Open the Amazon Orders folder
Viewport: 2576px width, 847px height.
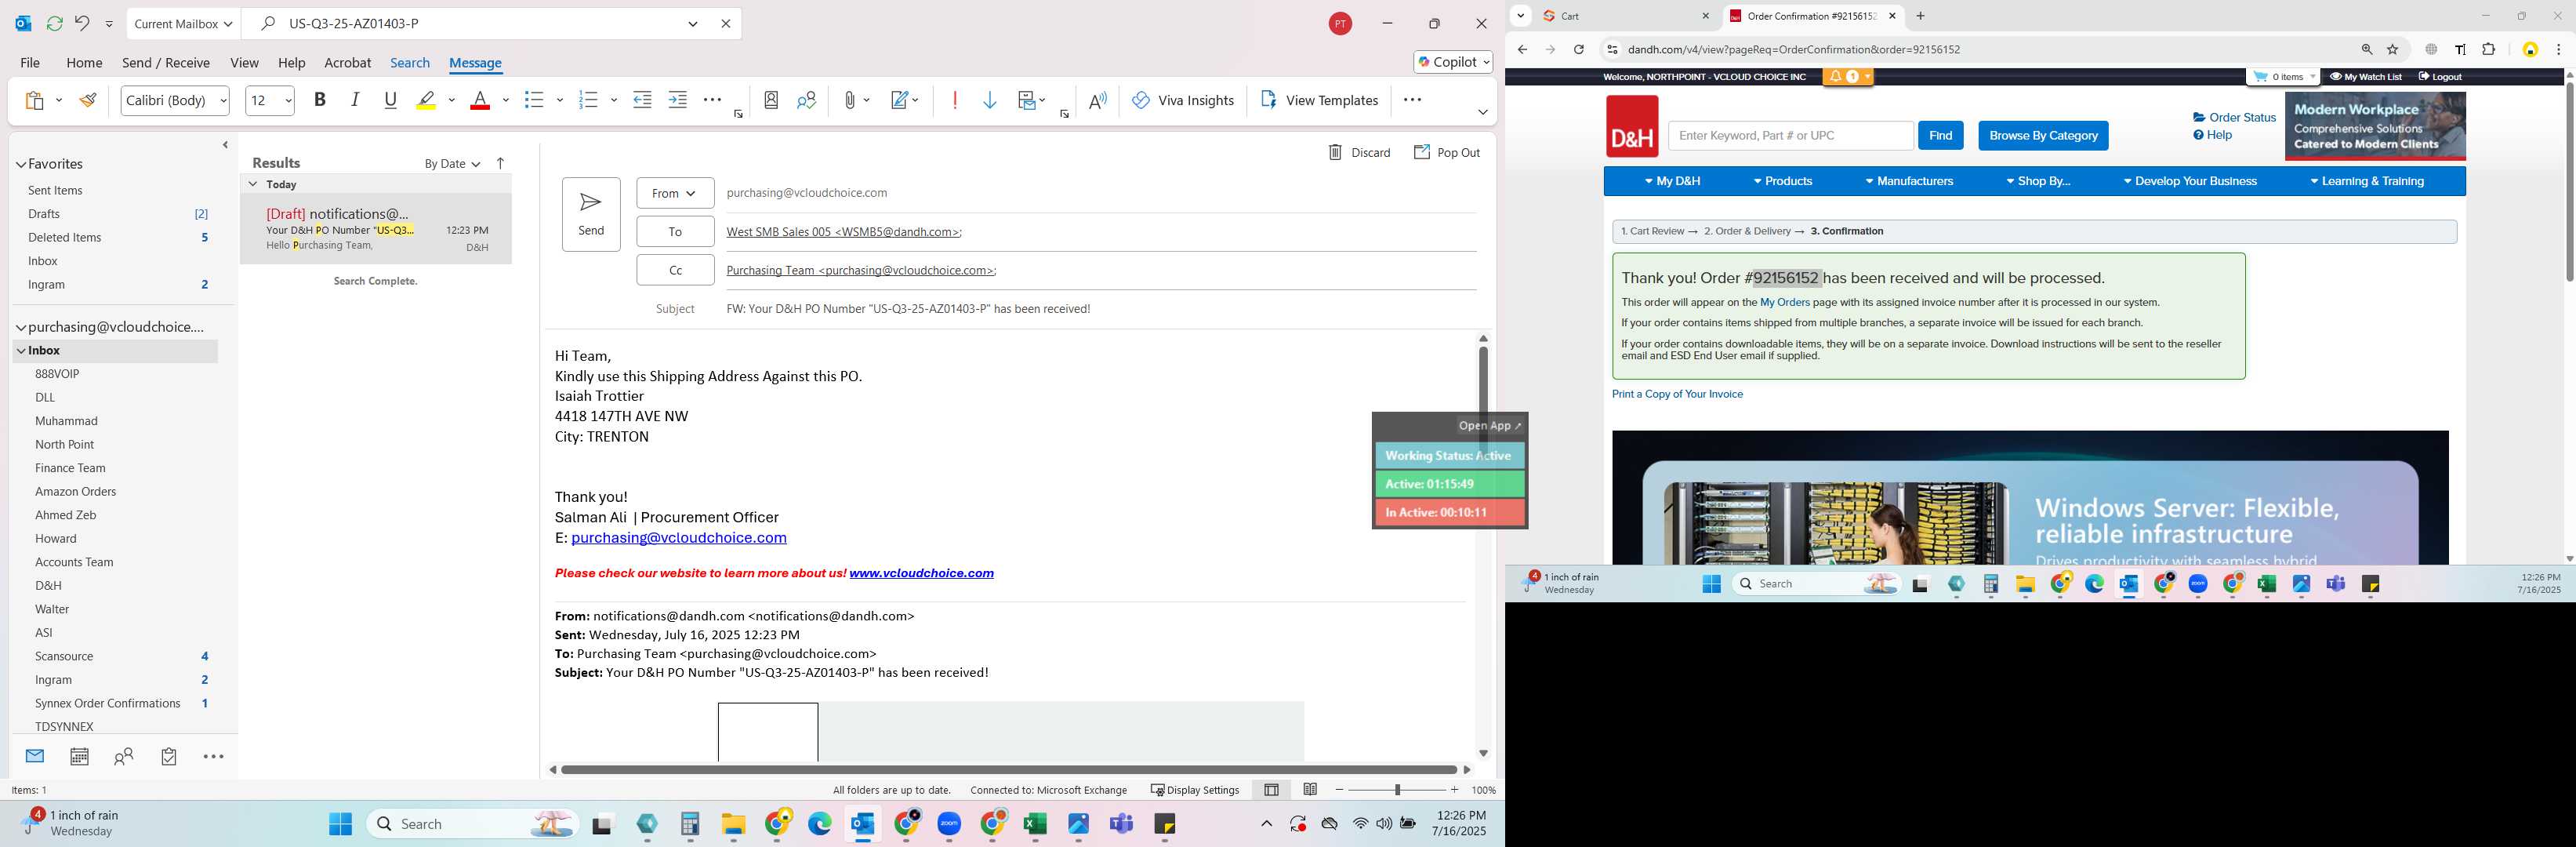[x=75, y=491]
